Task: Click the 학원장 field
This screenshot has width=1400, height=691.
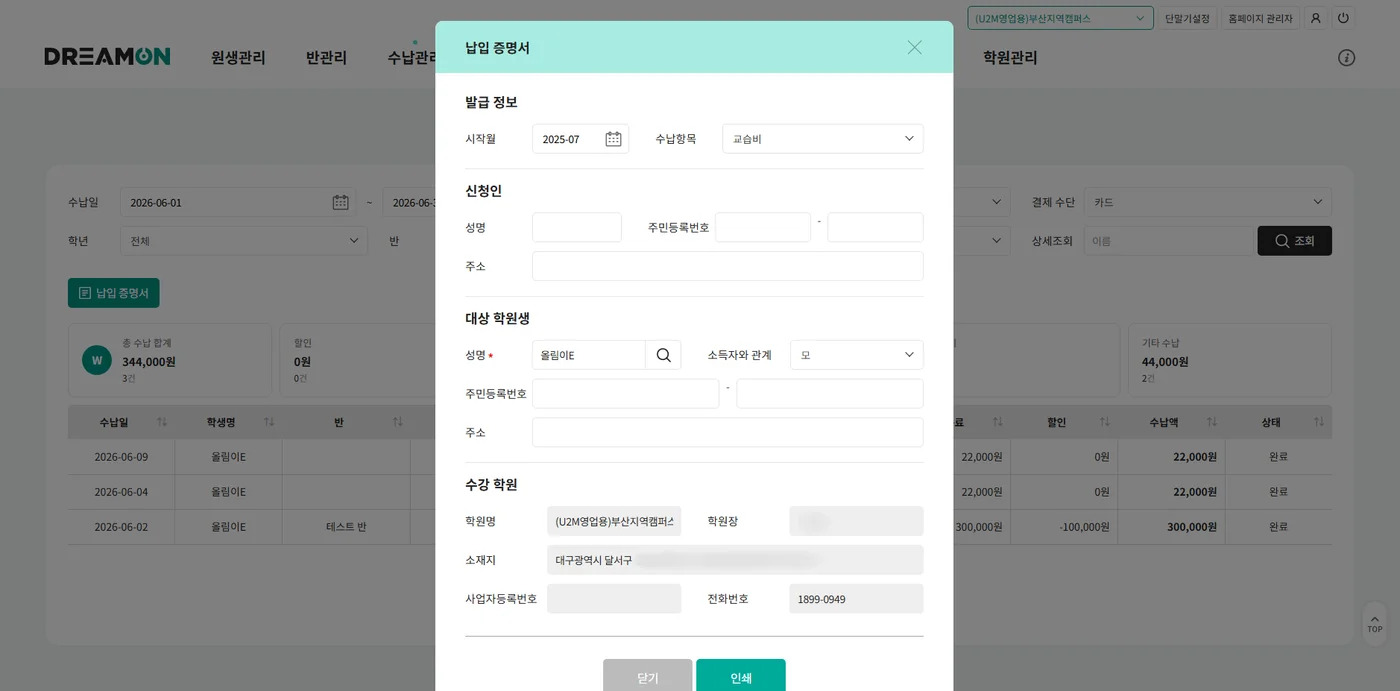Action: [x=857, y=521]
